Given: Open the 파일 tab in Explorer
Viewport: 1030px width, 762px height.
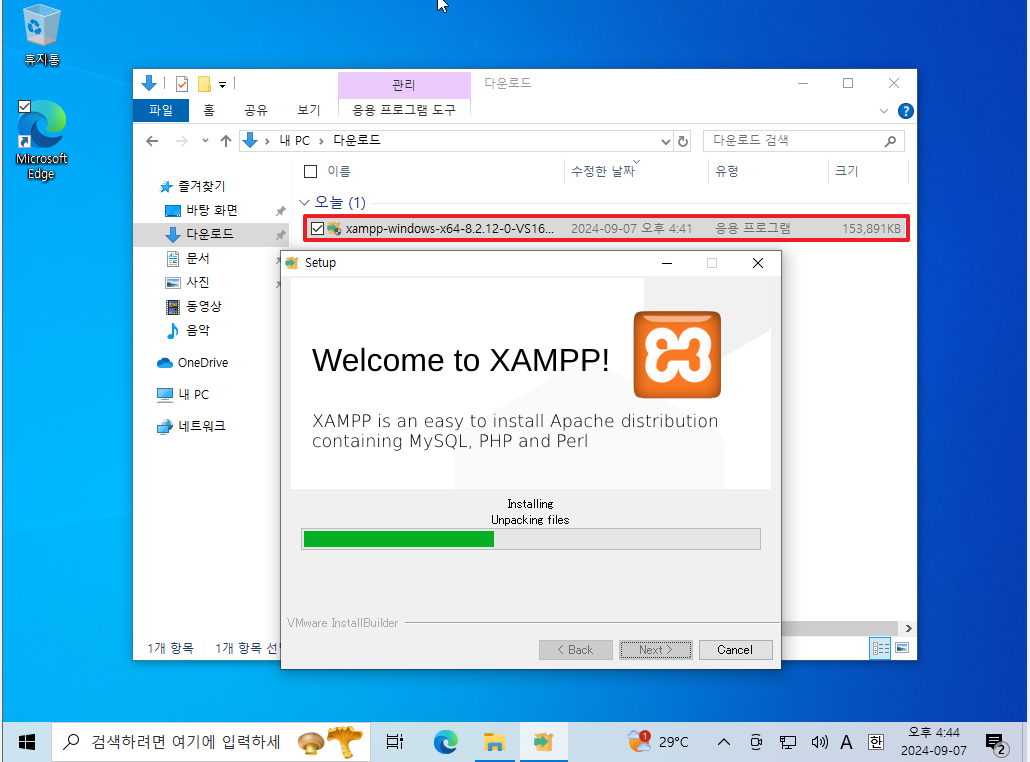Looking at the screenshot, I should (161, 110).
